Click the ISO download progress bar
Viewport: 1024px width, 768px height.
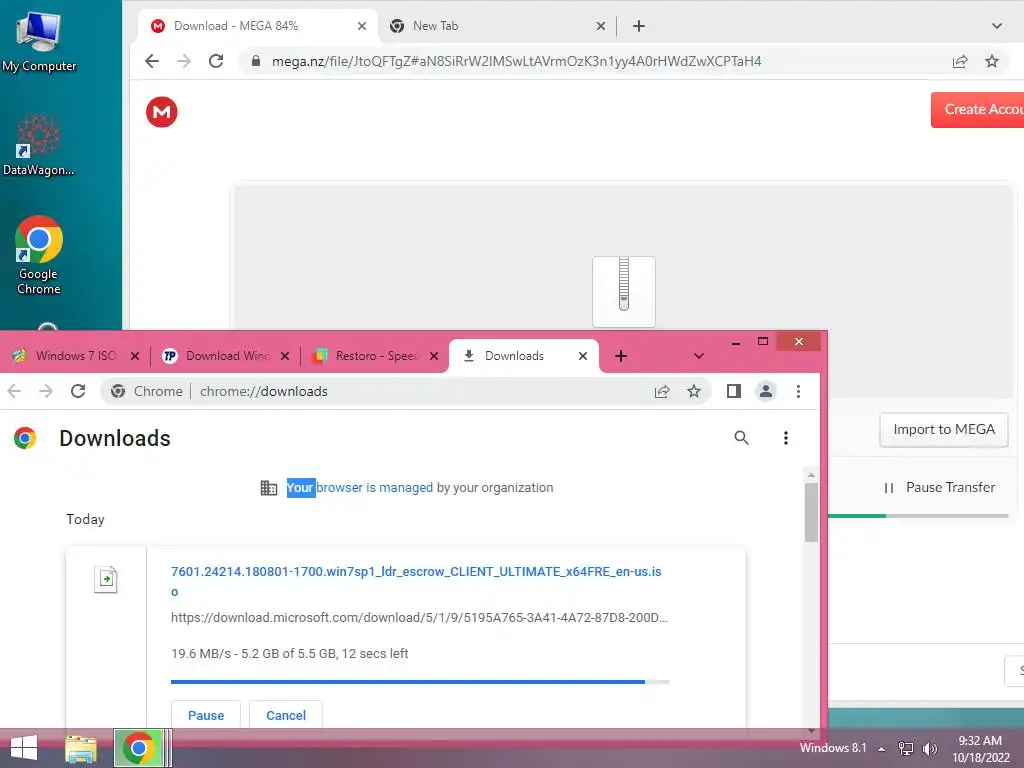coord(420,682)
